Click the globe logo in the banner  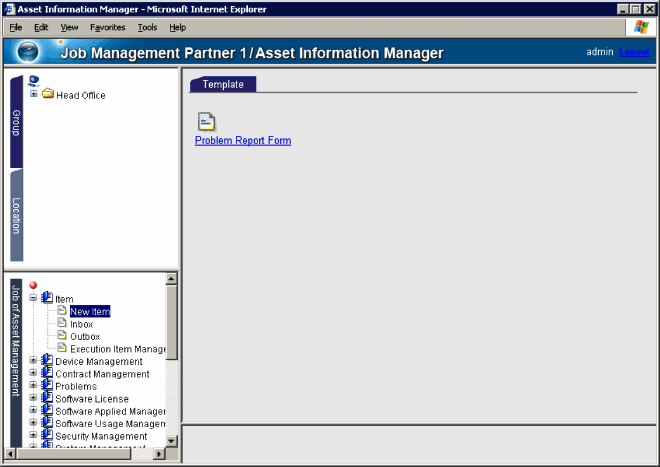[28, 52]
